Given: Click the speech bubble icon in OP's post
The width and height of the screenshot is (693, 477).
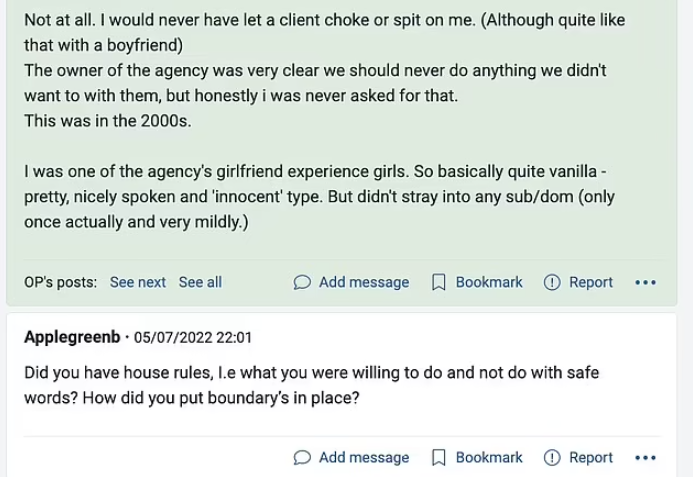Looking at the screenshot, I should pyautogui.click(x=302, y=283).
